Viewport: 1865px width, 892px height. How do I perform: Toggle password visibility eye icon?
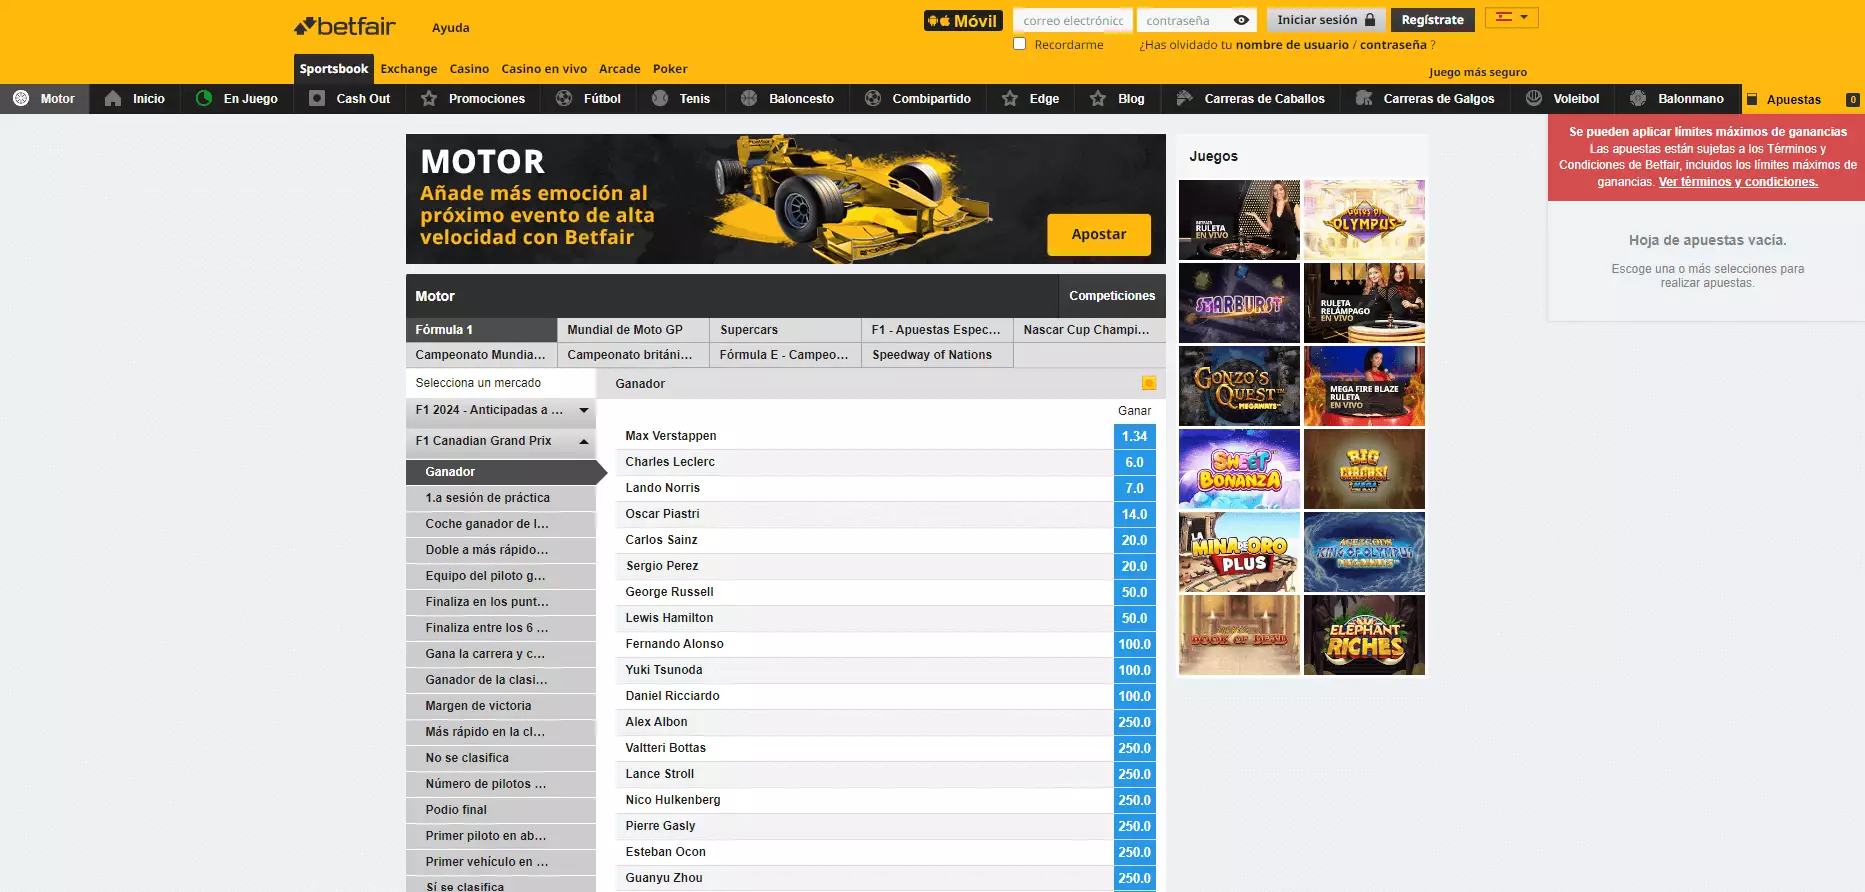pyautogui.click(x=1241, y=20)
